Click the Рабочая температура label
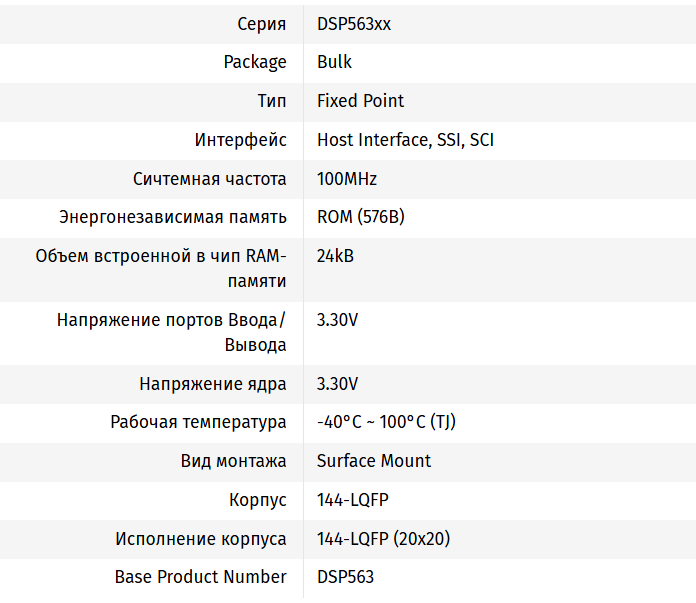This screenshot has height=603, width=696. (x=198, y=422)
